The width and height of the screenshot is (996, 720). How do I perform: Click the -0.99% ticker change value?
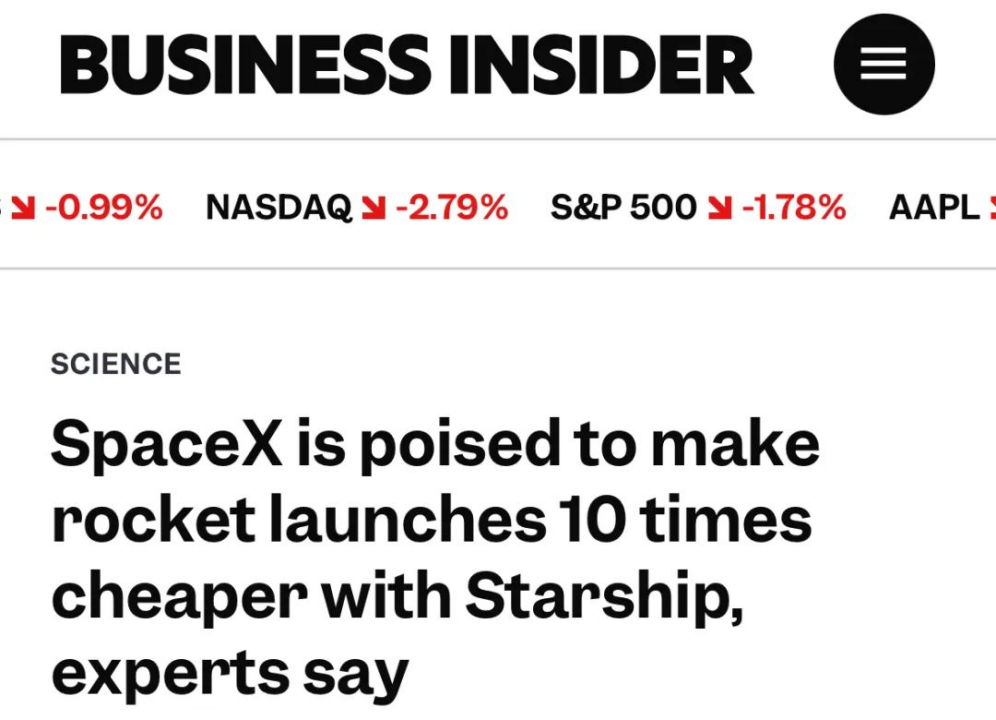[x=103, y=208]
